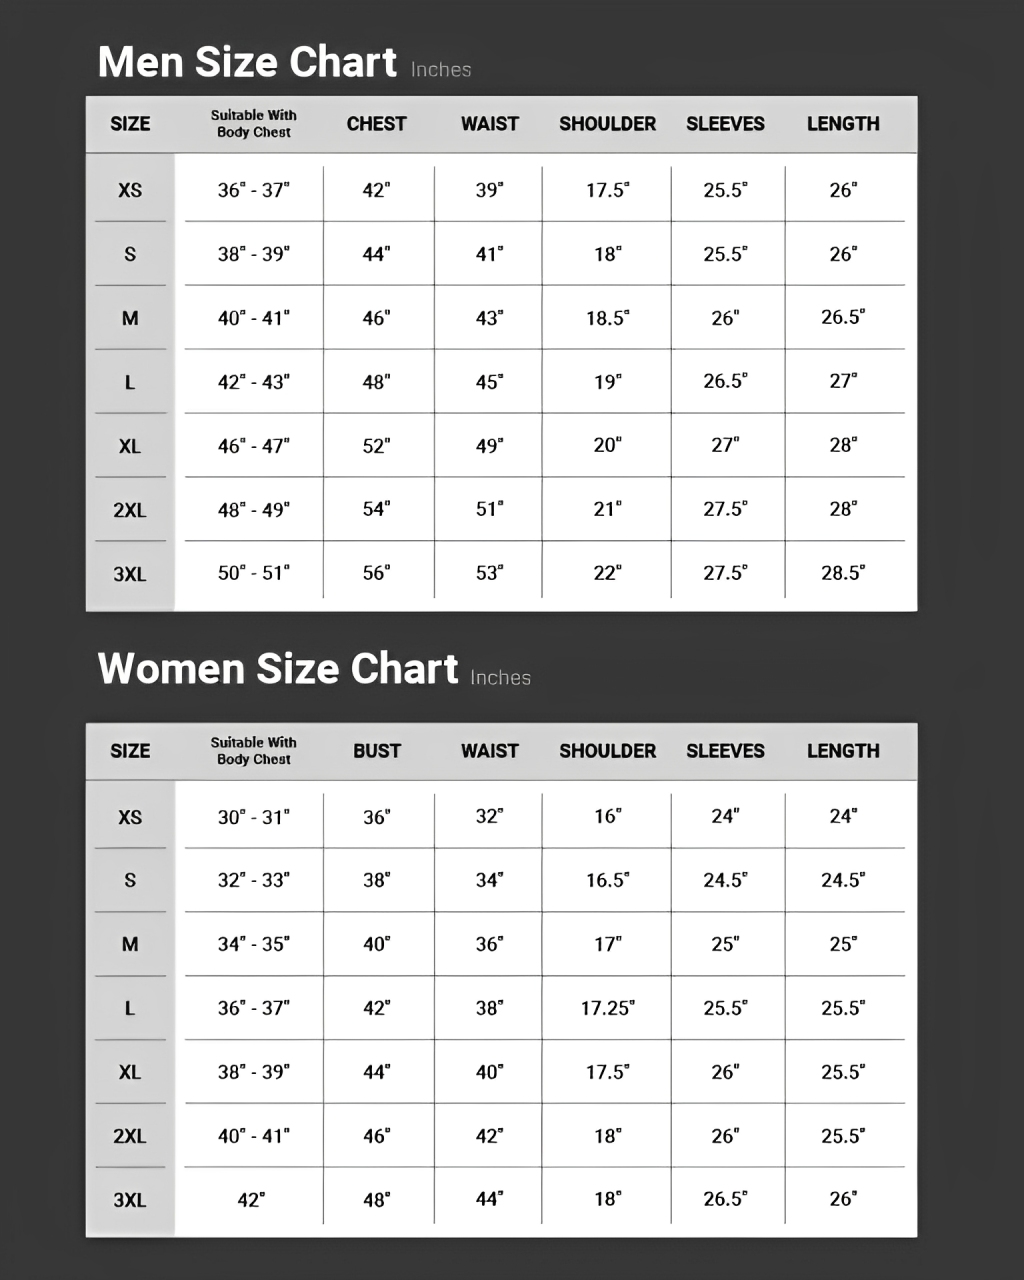The height and width of the screenshot is (1280, 1024).
Task: Select the 3XL row label in women's chart
Action: point(130,1200)
